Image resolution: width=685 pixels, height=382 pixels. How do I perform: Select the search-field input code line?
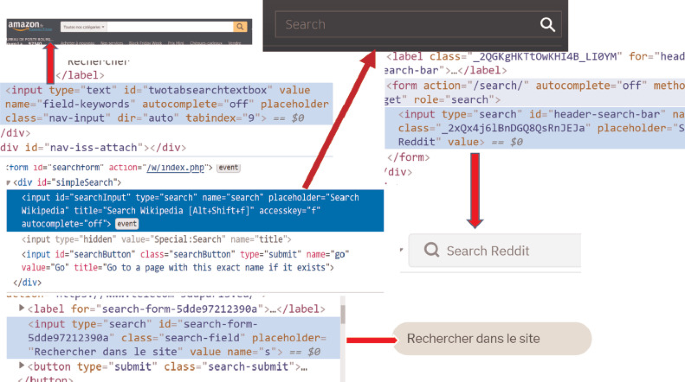[173, 338]
